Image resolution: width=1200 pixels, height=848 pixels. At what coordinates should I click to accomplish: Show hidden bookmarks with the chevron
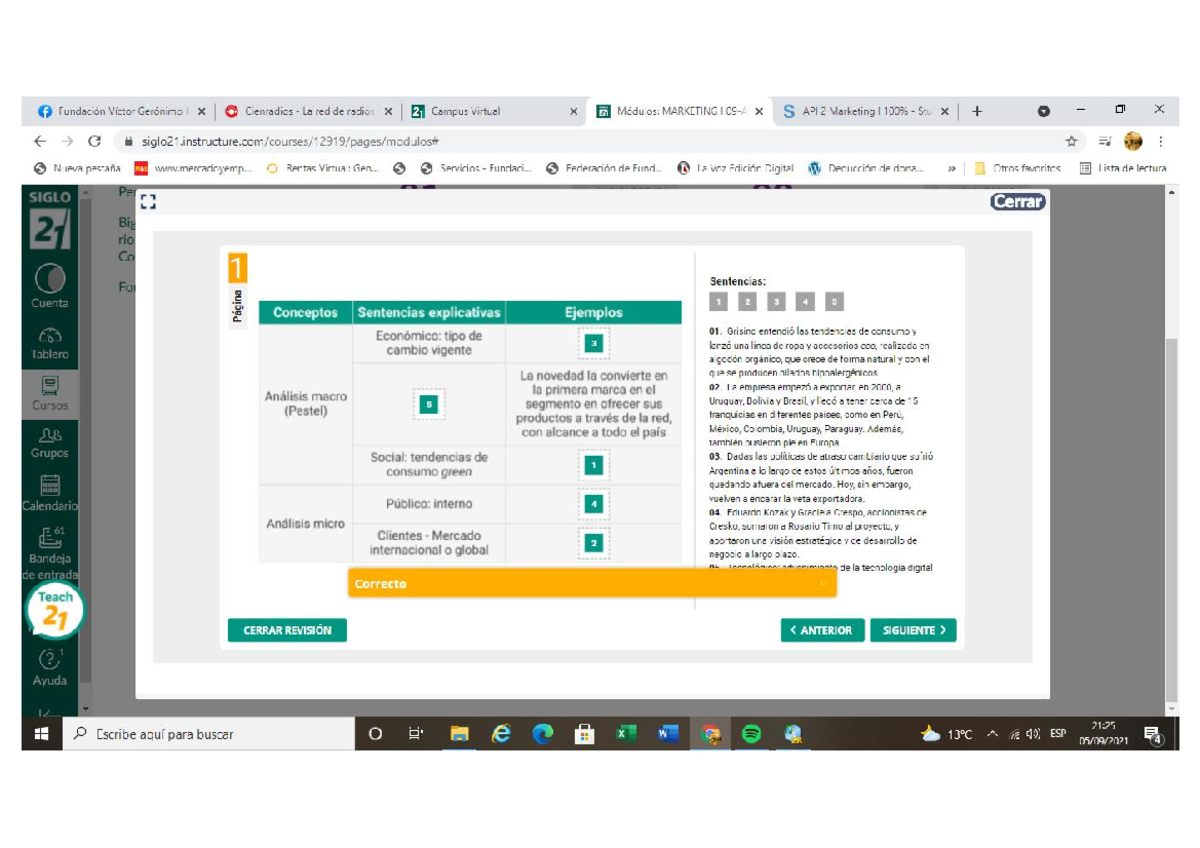951,168
